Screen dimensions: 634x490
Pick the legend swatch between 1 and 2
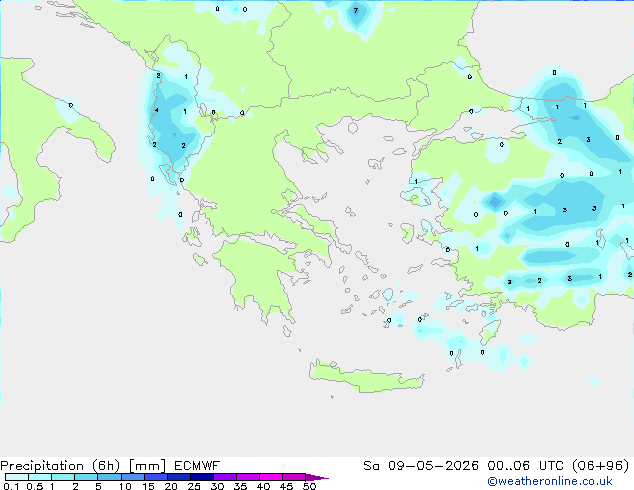63,477
